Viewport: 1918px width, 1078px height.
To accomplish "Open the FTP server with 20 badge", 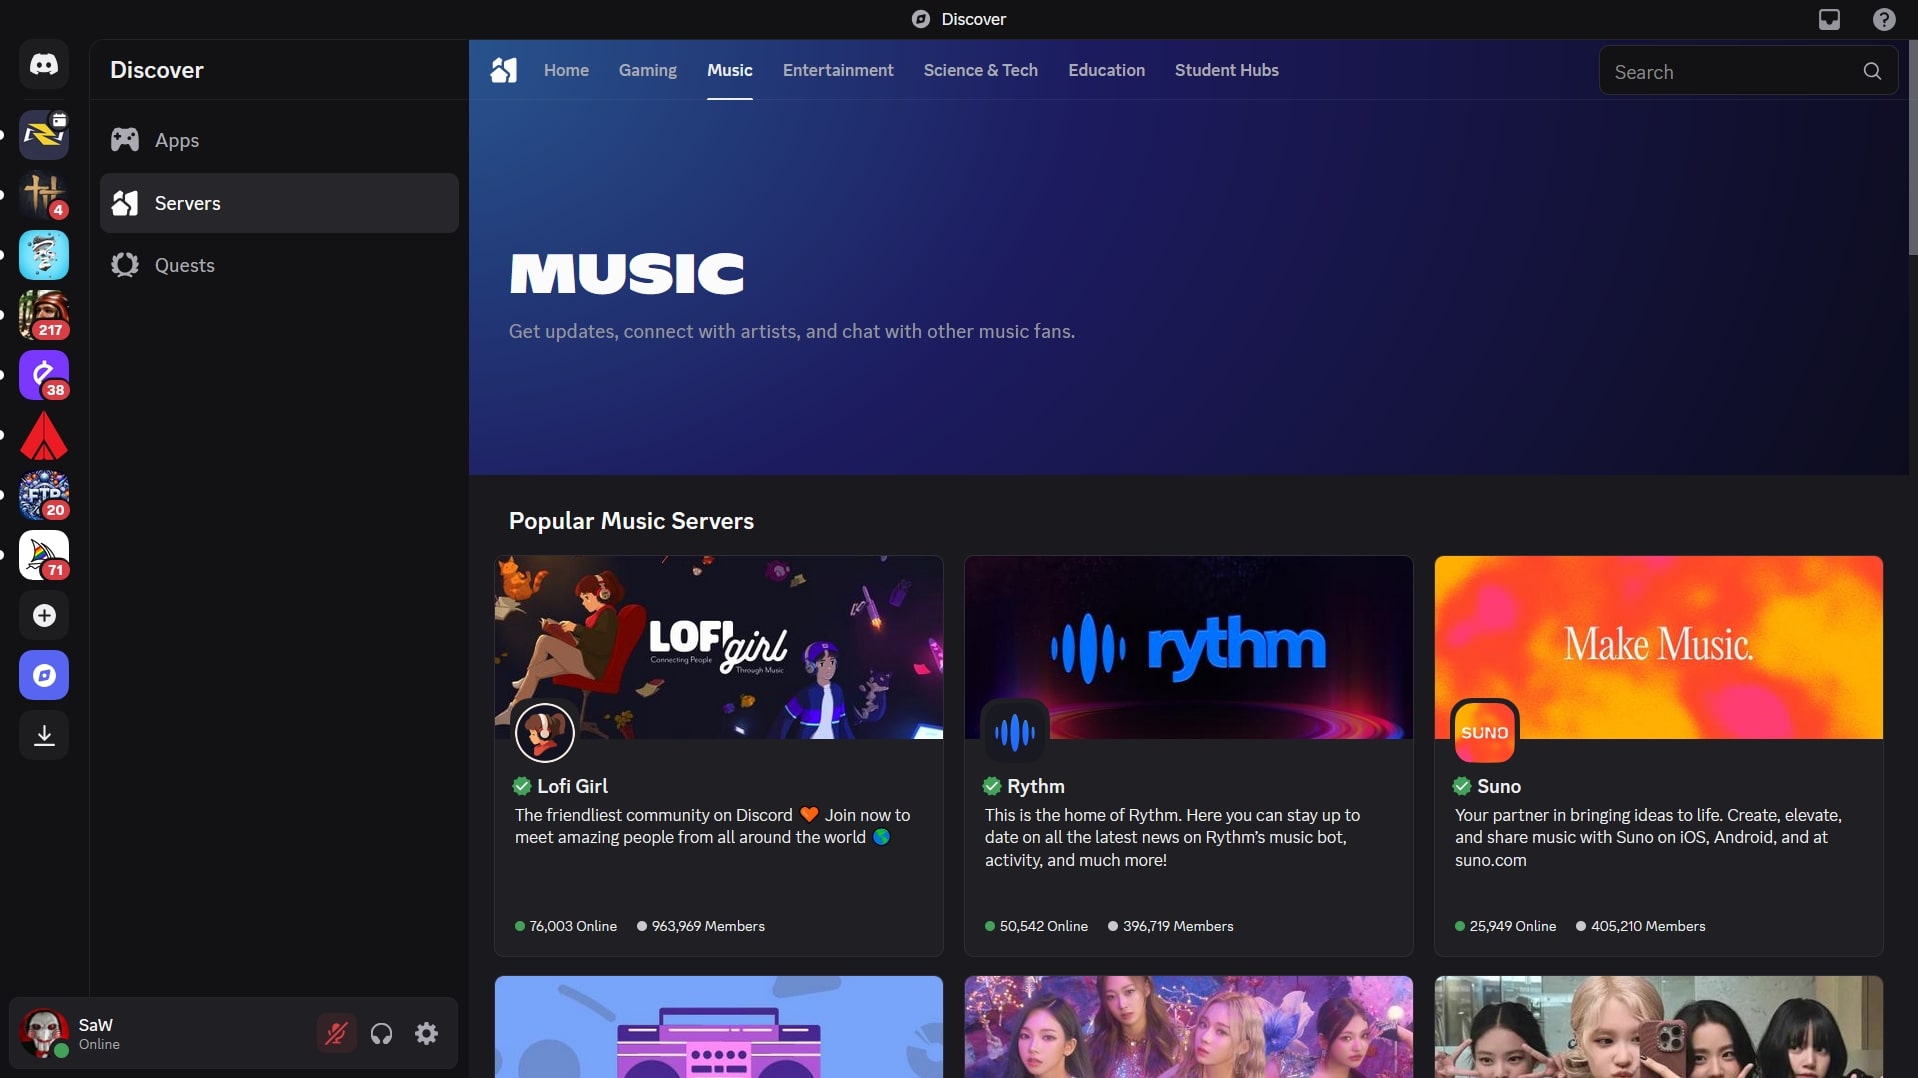I will 44,495.
